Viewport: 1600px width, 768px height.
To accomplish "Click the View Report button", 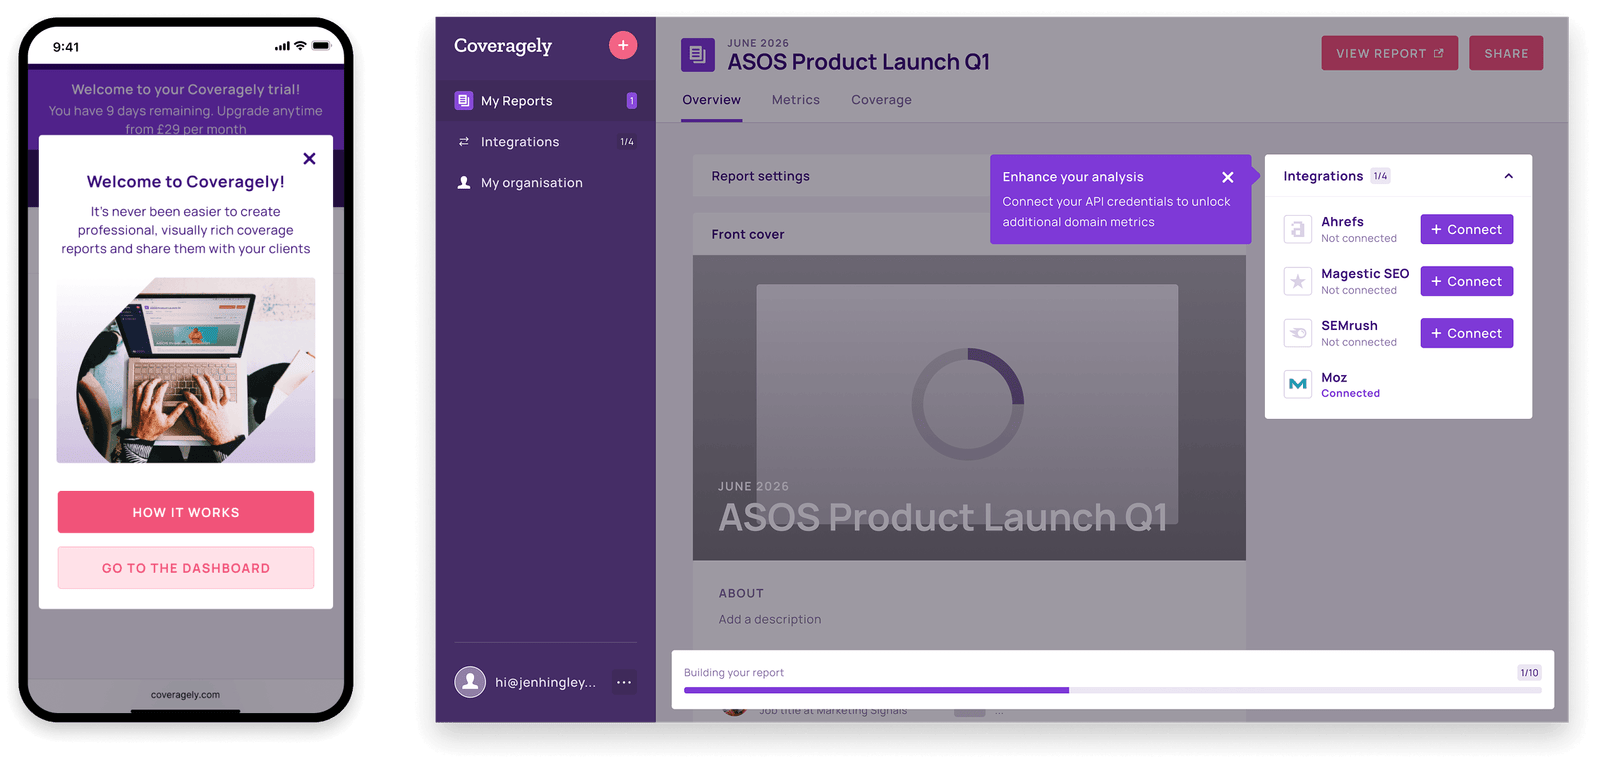I will tap(1389, 53).
